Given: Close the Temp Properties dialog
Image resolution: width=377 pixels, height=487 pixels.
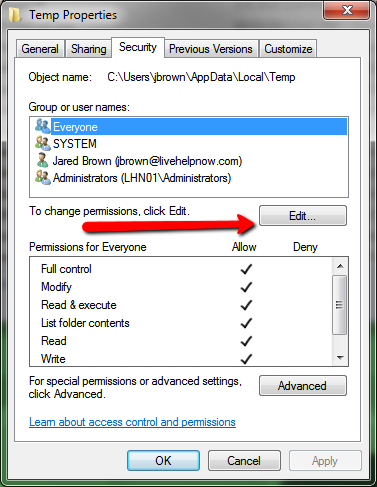Looking at the screenshot, I should 347,10.
